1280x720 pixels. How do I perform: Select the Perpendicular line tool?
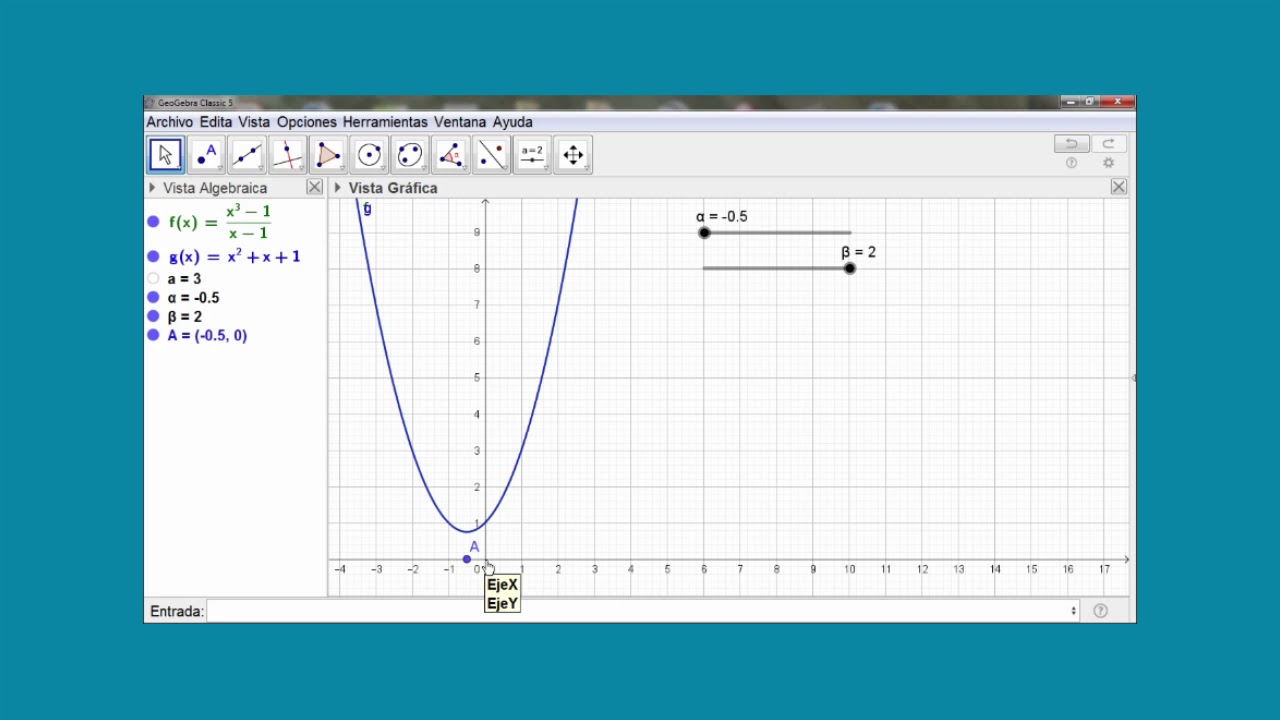point(288,155)
